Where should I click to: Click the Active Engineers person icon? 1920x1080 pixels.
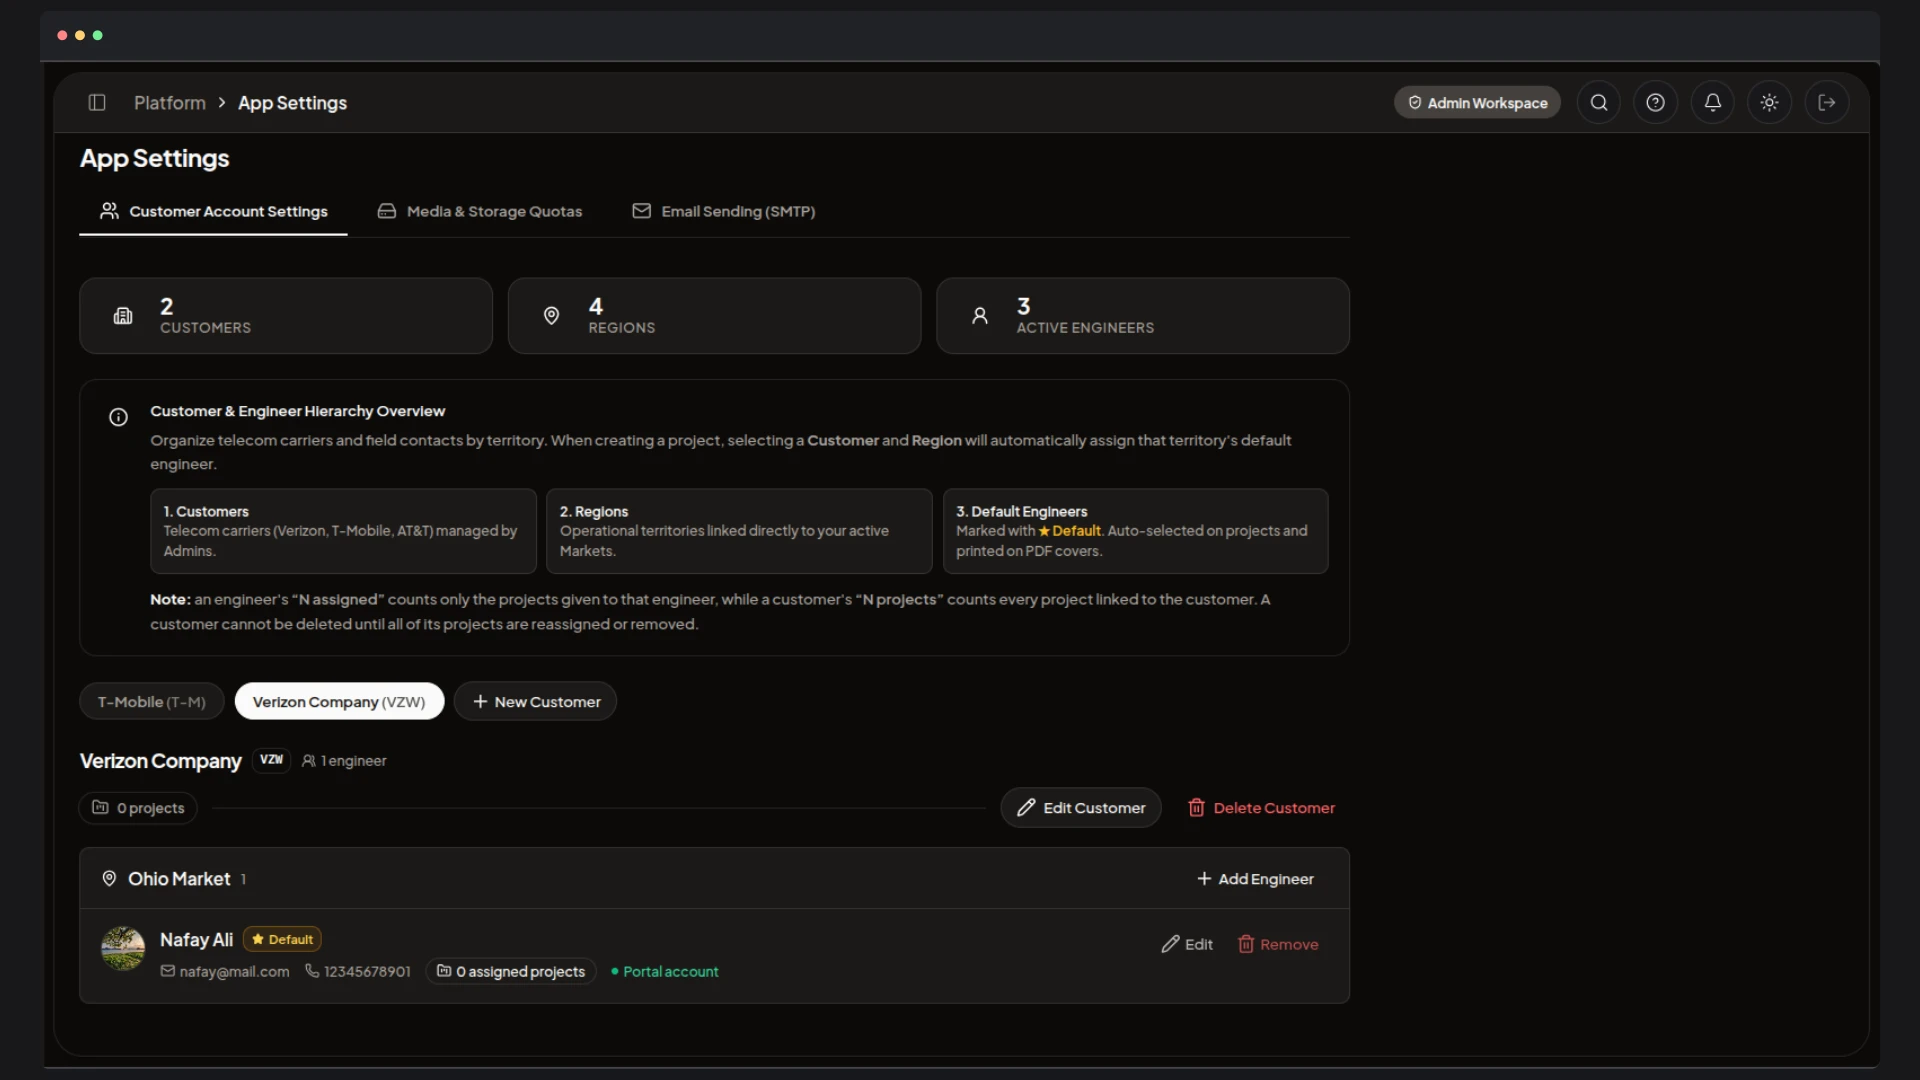[980, 316]
